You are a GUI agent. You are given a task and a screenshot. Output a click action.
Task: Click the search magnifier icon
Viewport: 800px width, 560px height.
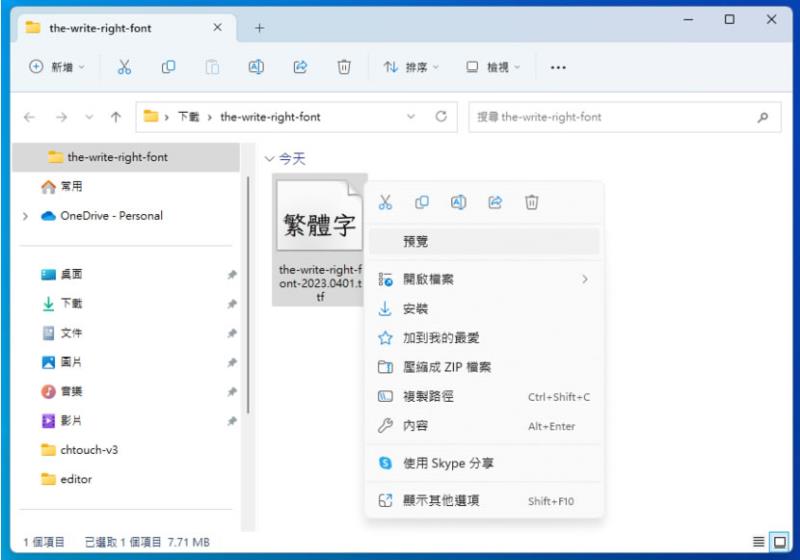(x=763, y=117)
